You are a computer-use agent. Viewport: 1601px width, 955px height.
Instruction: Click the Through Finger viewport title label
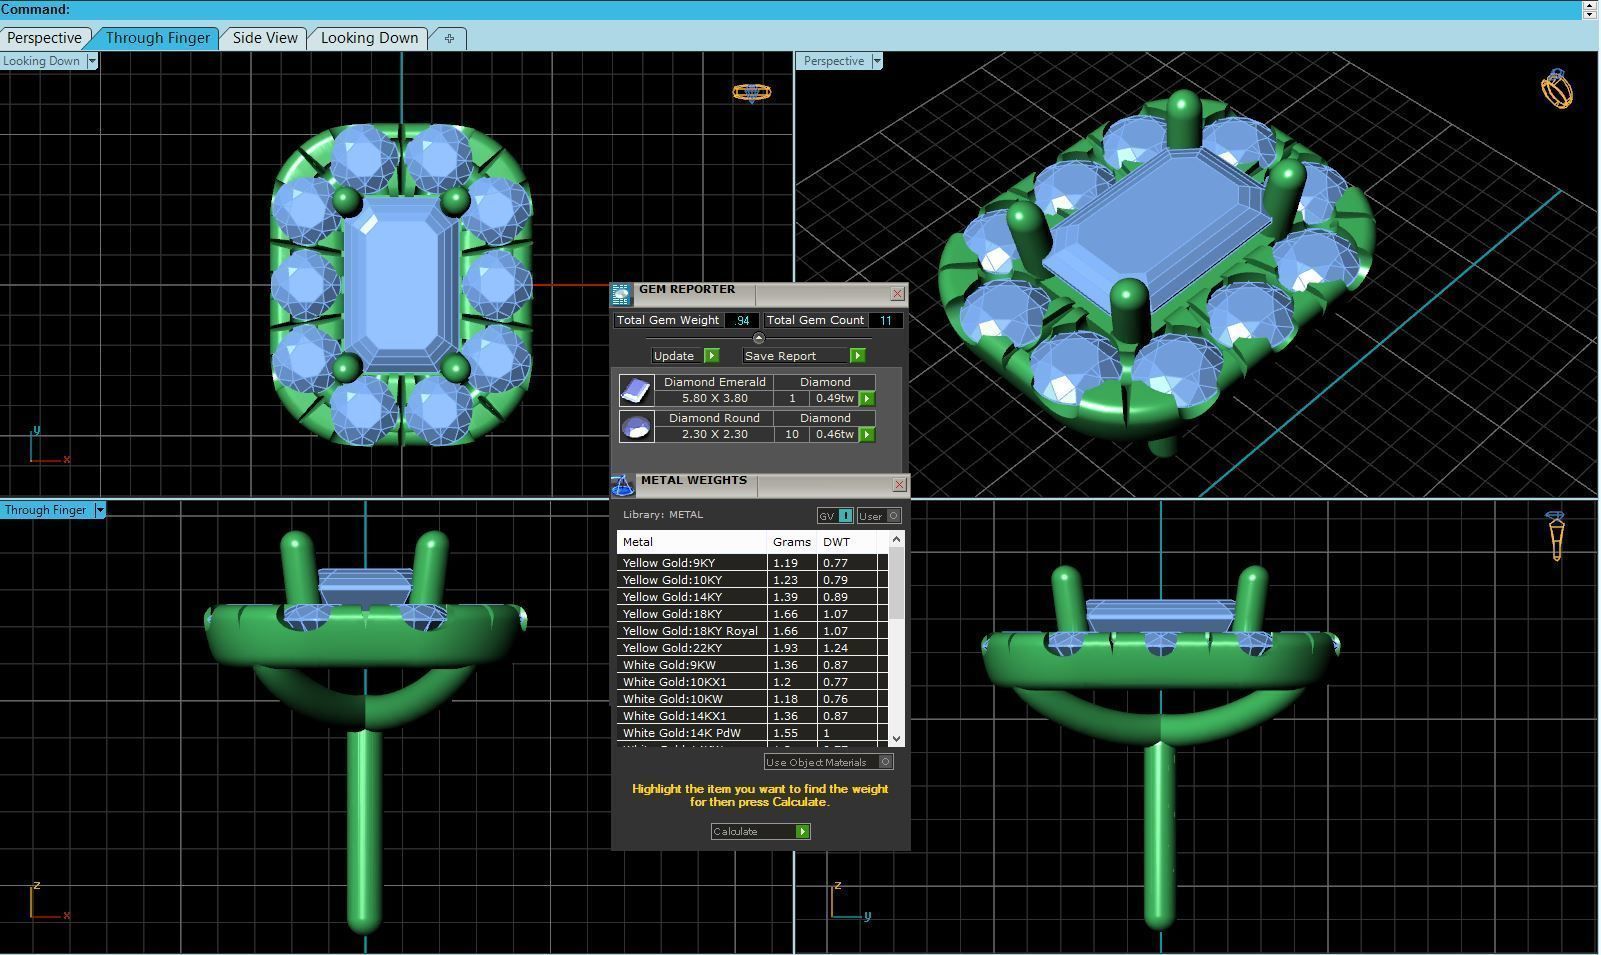(45, 510)
